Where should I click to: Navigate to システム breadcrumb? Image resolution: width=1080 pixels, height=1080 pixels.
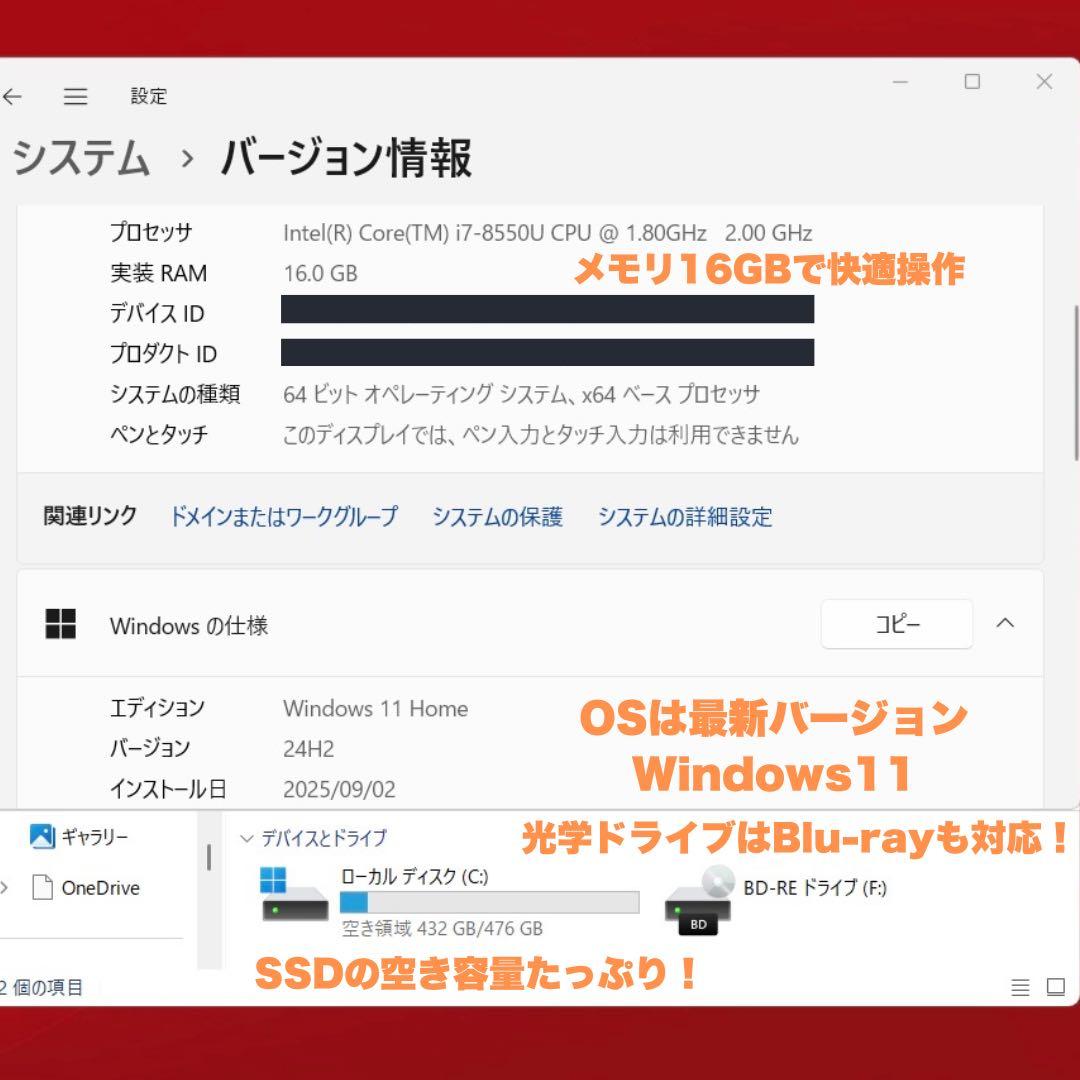coord(80,158)
